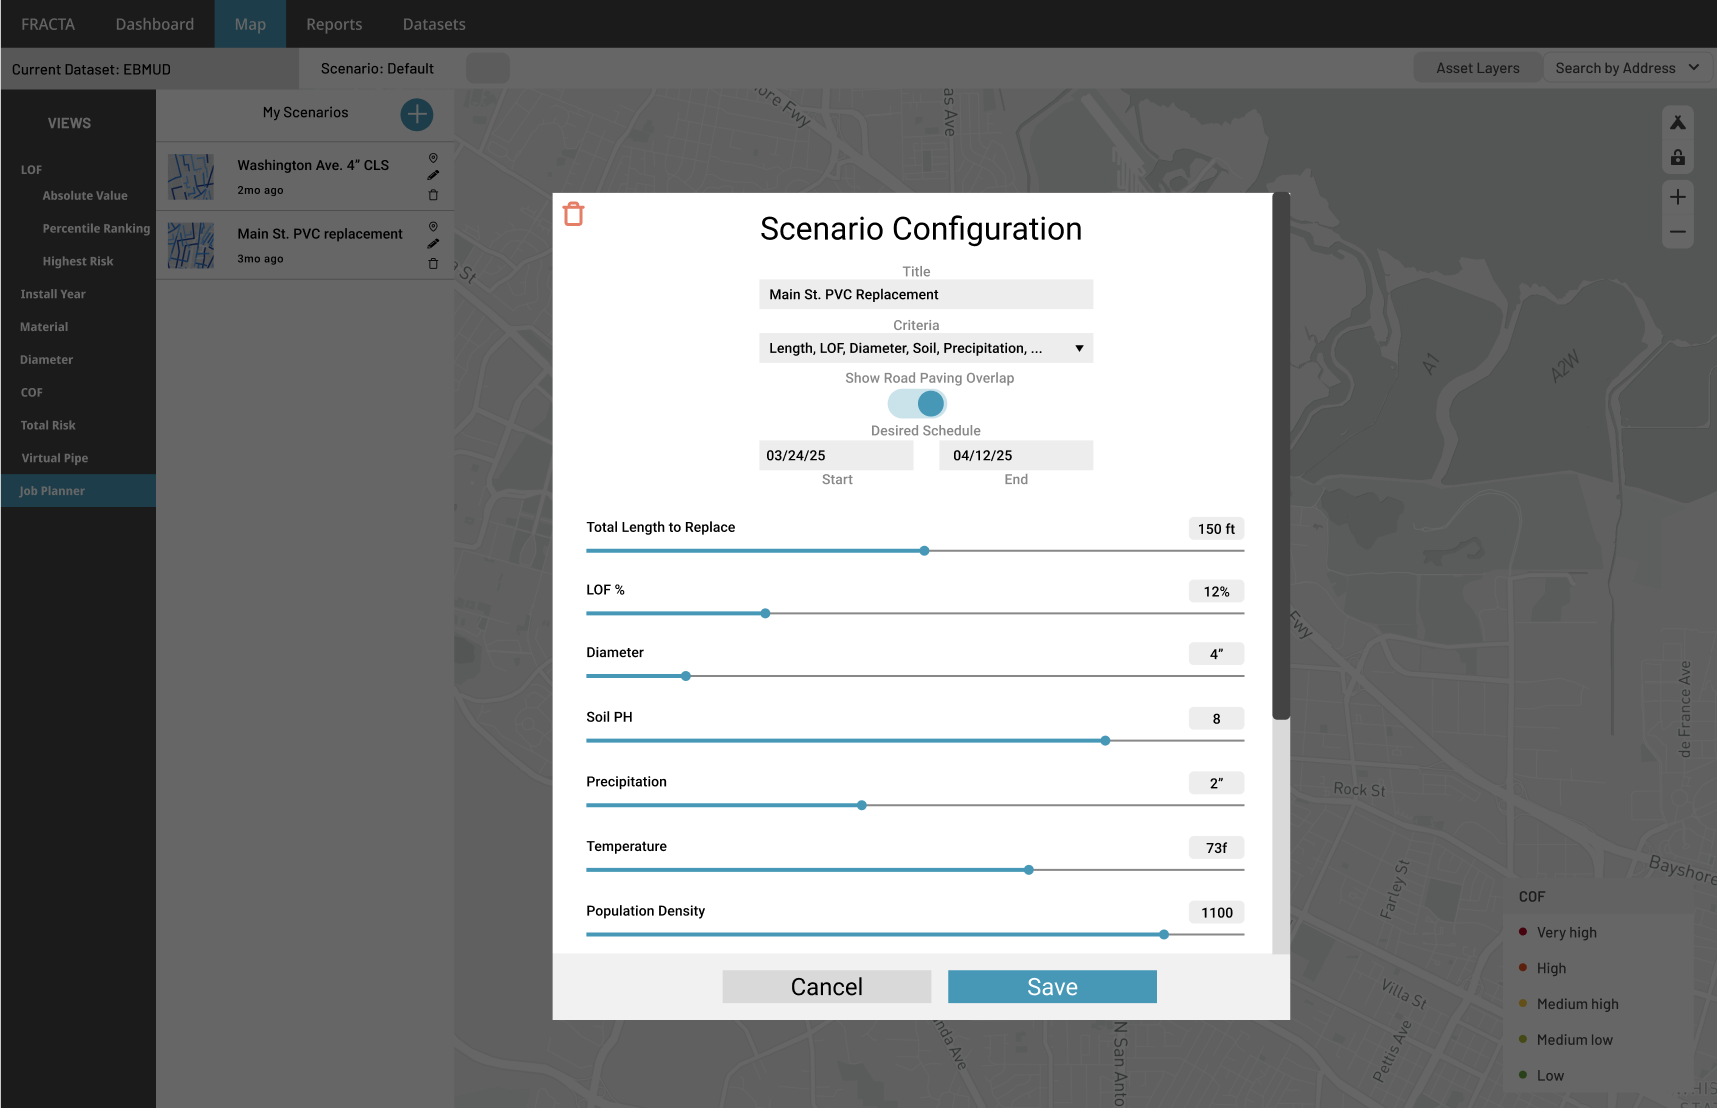Viewport: 1717px width, 1108px height.
Task: Zoom out on the map
Action: tap(1678, 232)
